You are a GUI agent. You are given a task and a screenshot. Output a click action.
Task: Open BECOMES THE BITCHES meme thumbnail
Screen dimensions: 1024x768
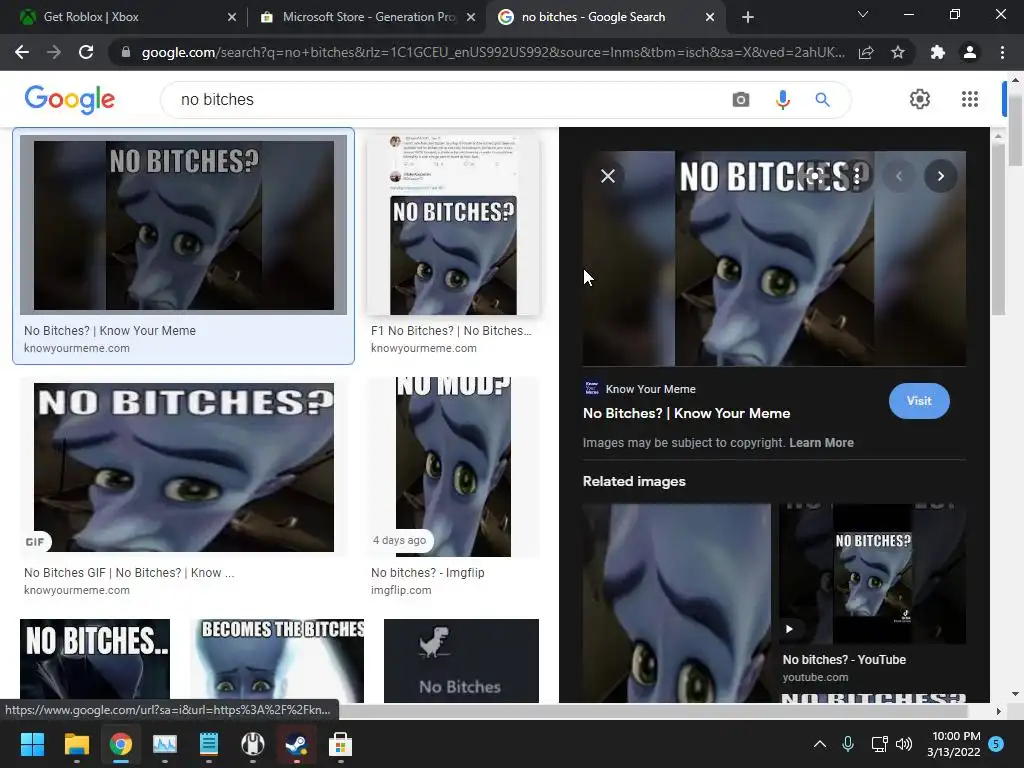(x=277, y=660)
